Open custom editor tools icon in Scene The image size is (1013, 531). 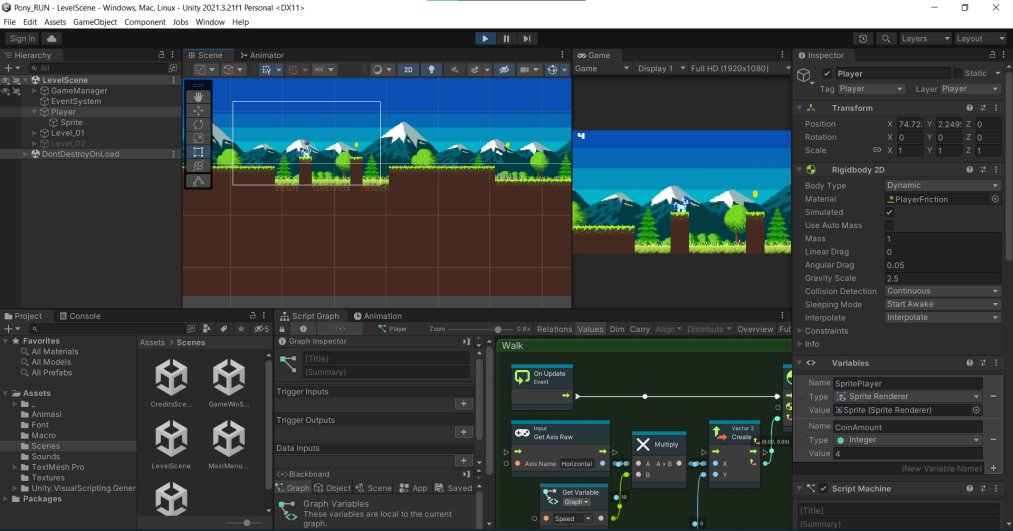(x=198, y=181)
